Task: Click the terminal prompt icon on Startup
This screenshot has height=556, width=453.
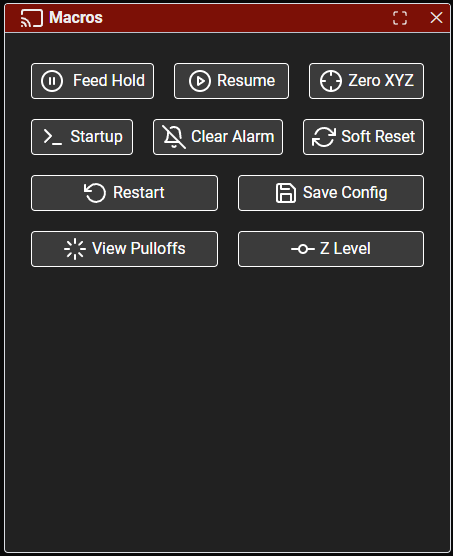Action: coord(53,137)
